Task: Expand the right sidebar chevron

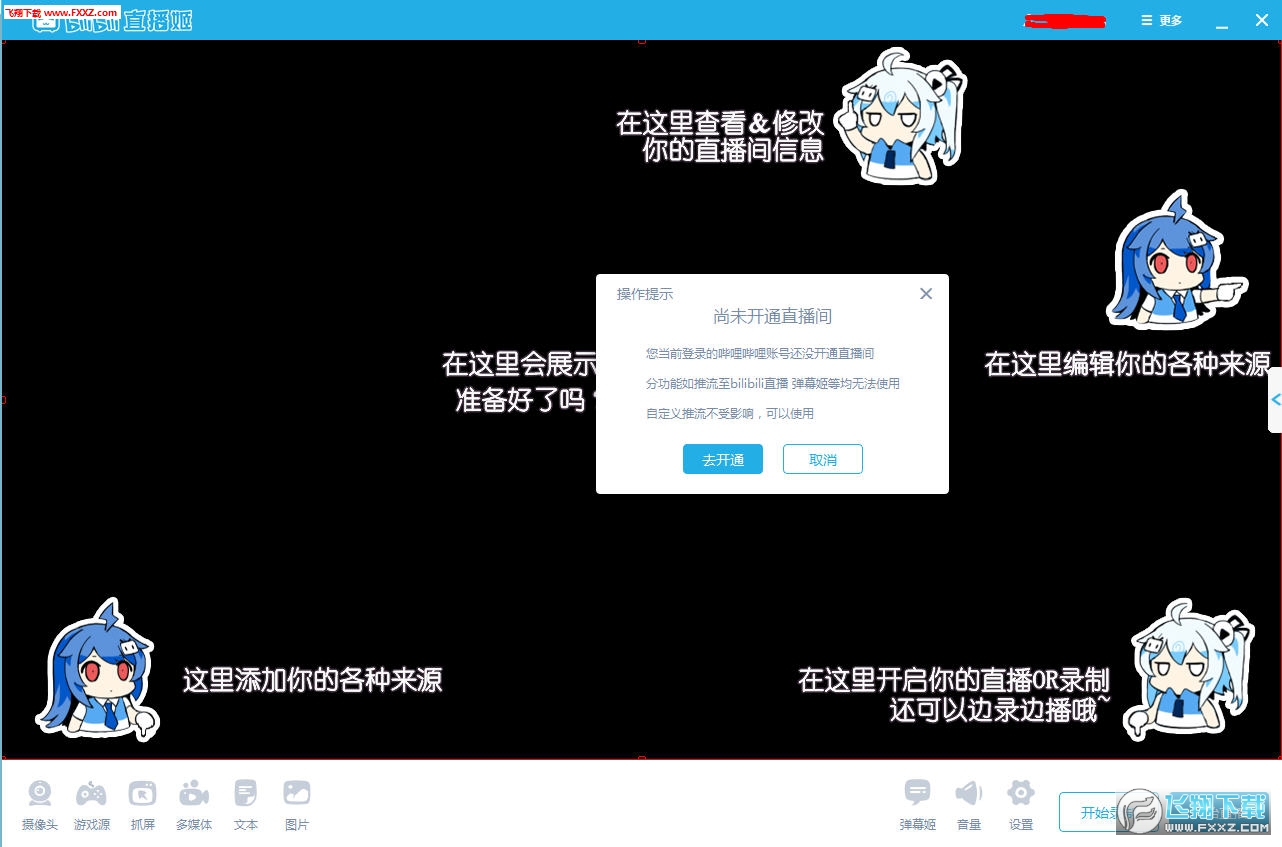Action: tap(1274, 399)
